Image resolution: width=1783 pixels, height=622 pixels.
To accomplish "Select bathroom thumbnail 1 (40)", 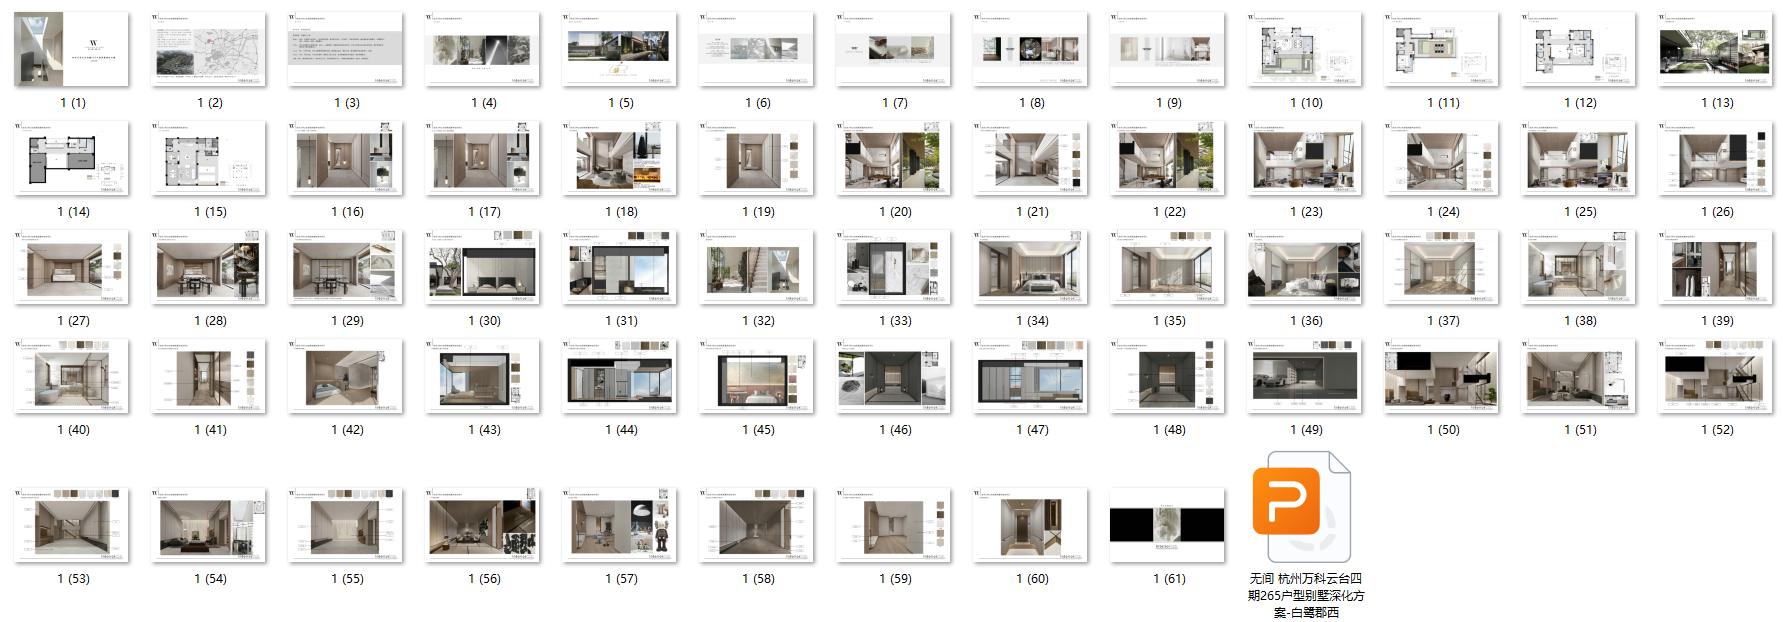I will 72,377.
